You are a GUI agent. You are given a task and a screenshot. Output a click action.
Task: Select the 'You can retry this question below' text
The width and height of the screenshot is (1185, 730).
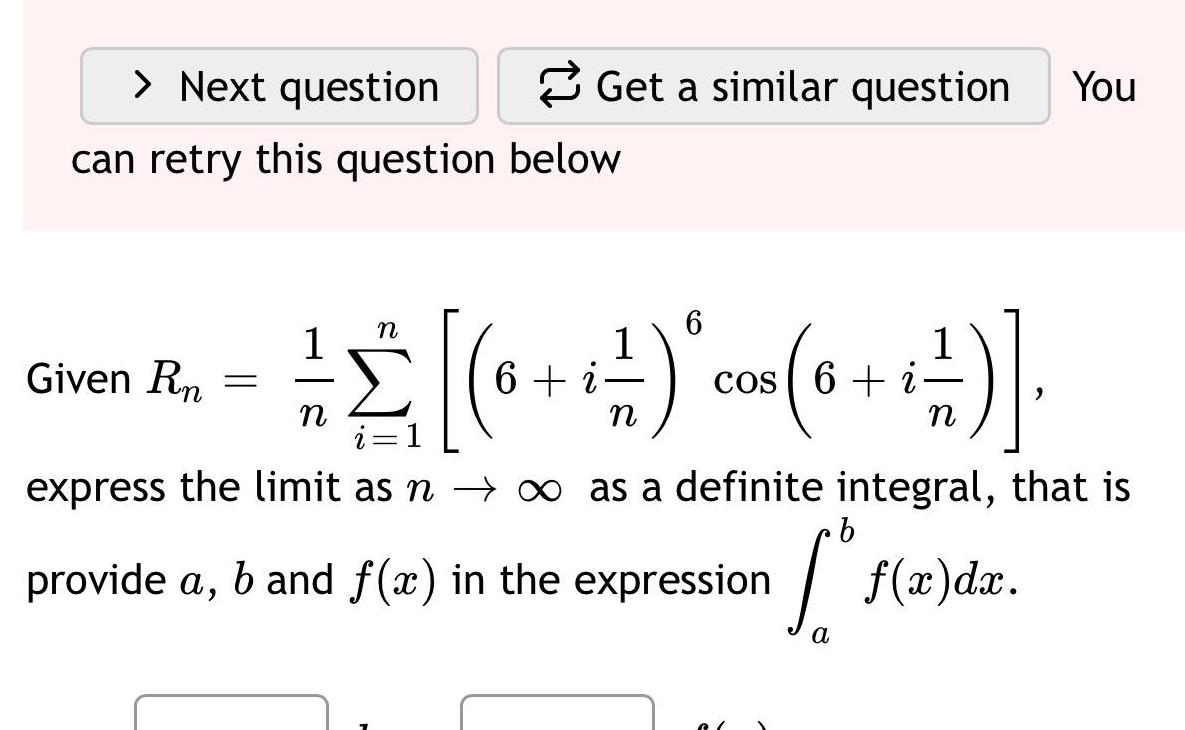click(348, 157)
